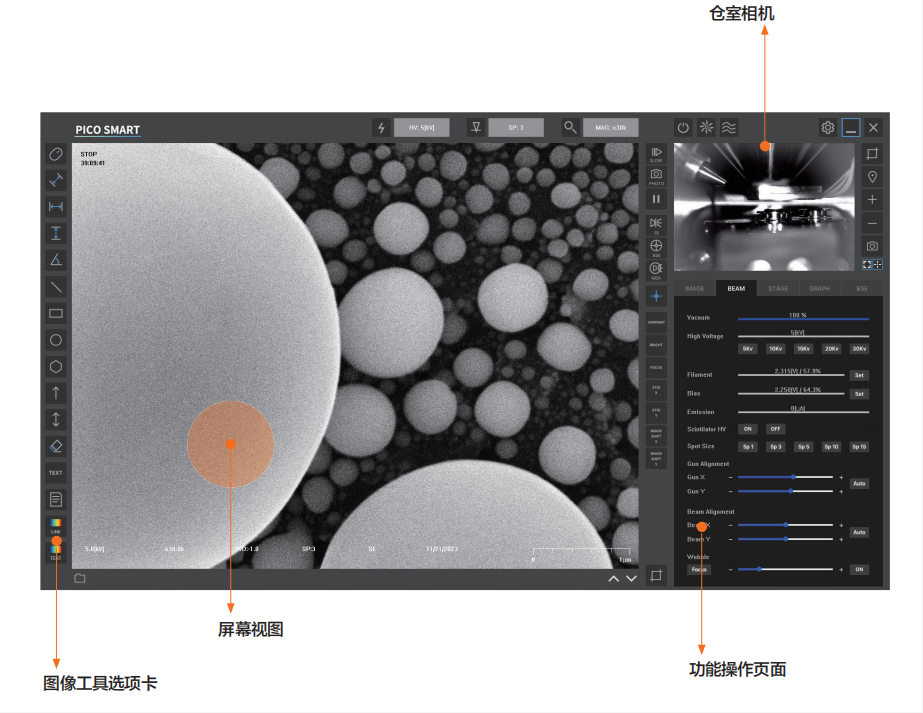Select the ruler measurement tool at top of toolbar
This screenshot has height=713, width=923.
[56, 154]
